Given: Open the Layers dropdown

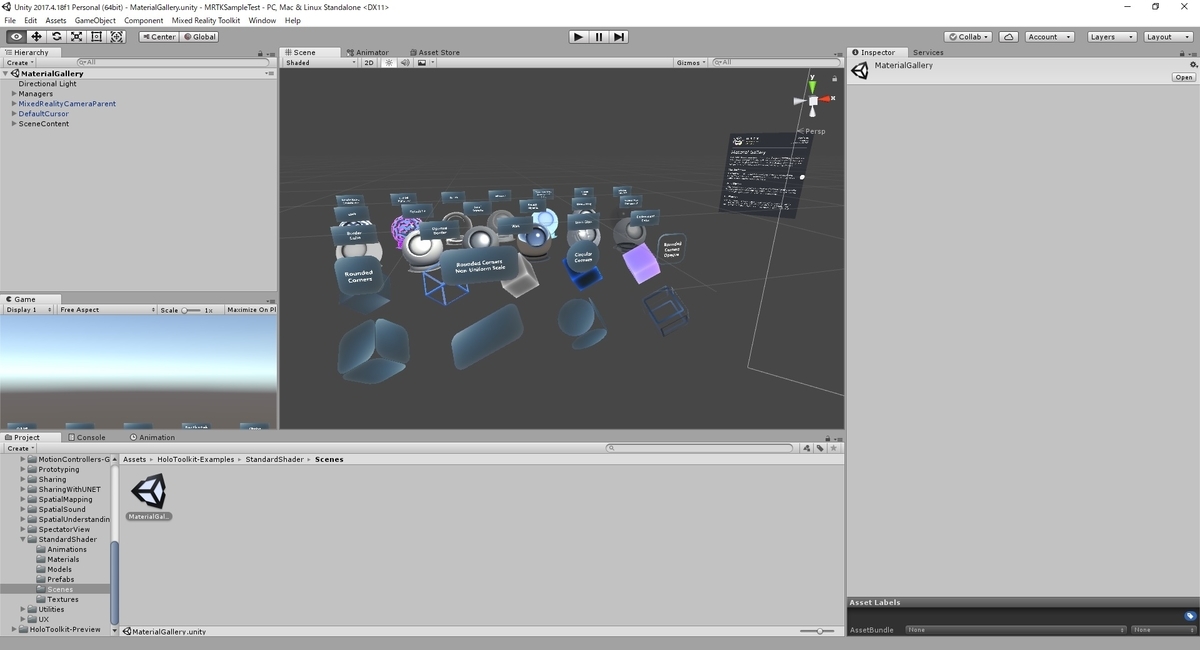Looking at the screenshot, I should click(x=1111, y=37).
